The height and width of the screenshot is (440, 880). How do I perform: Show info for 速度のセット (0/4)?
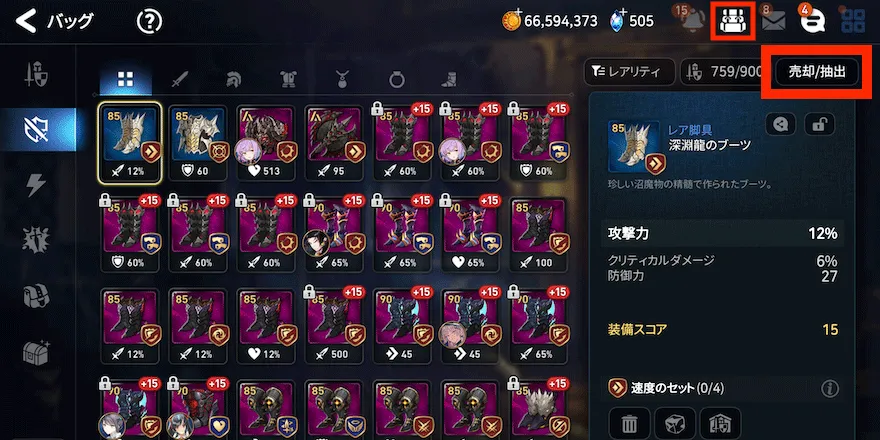coord(829,388)
